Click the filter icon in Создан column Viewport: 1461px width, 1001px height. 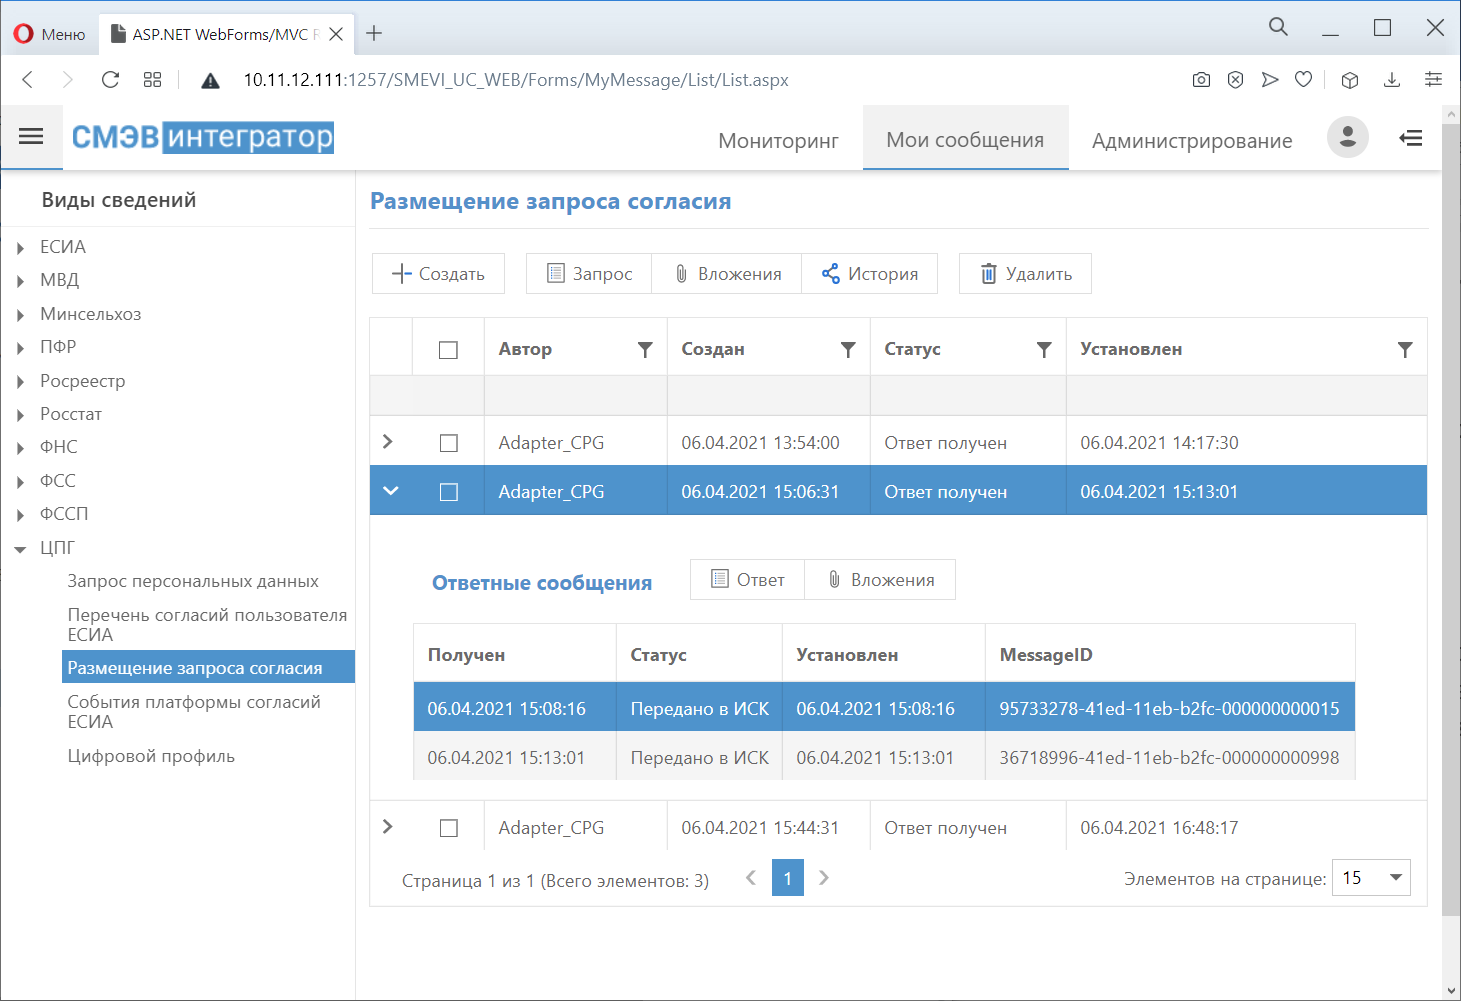pos(848,349)
